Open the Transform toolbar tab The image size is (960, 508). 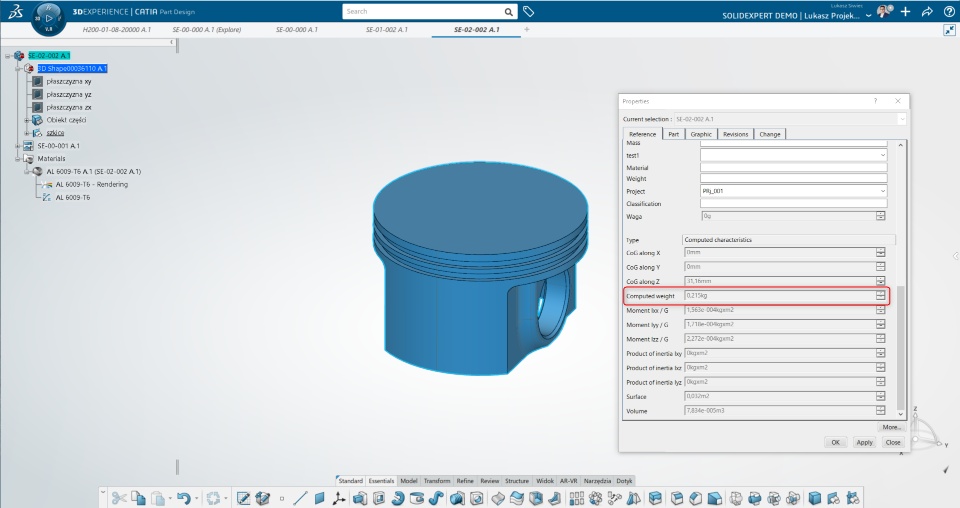pyautogui.click(x=437, y=480)
